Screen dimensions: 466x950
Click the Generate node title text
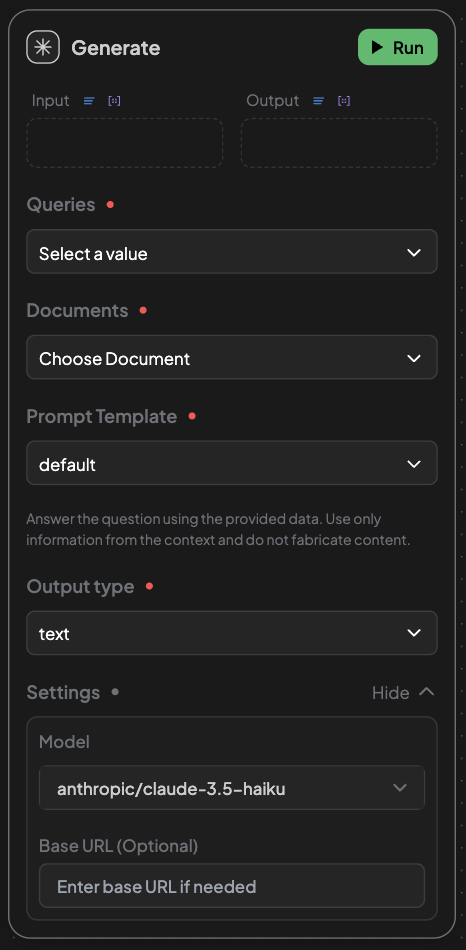click(x=116, y=48)
